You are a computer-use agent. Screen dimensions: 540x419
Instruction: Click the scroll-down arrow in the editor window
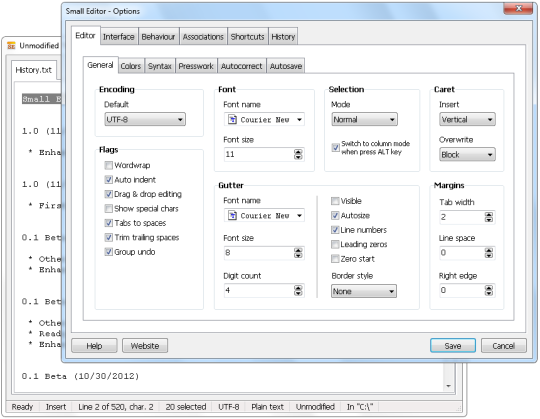(x=448, y=386)
